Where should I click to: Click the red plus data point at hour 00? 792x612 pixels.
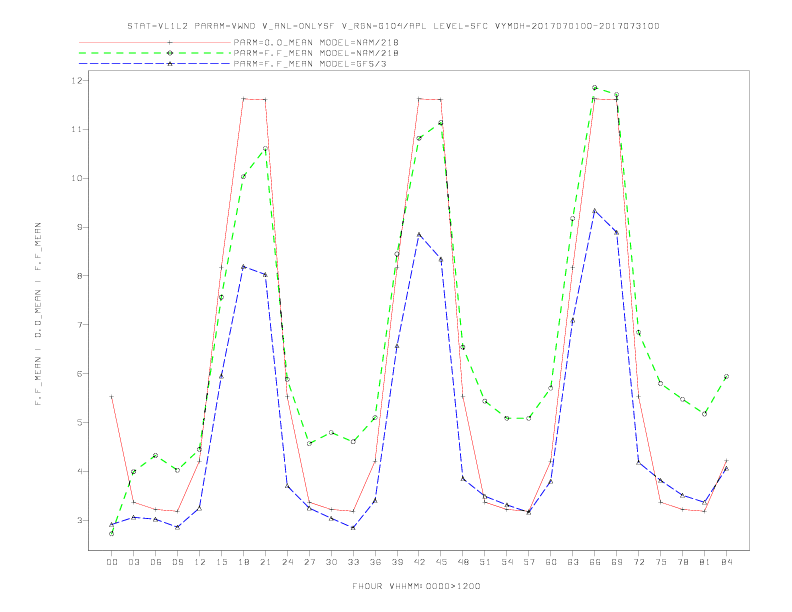112,397
